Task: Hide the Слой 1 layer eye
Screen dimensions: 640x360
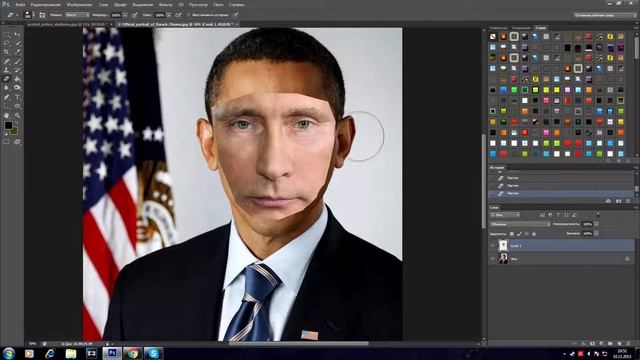Action: pyautogui.click(x=493, y=246)
